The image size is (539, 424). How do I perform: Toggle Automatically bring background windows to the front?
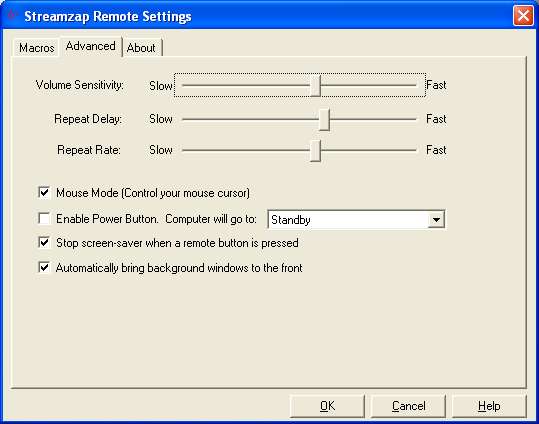[44, 268]
